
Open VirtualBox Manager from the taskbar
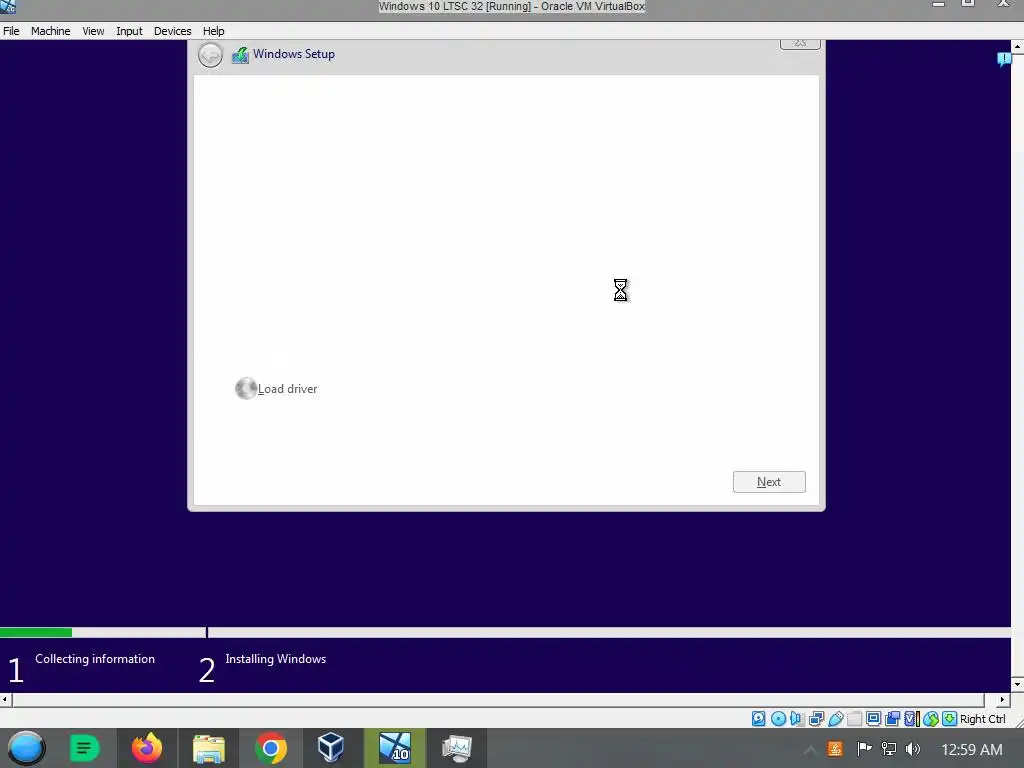330,748
